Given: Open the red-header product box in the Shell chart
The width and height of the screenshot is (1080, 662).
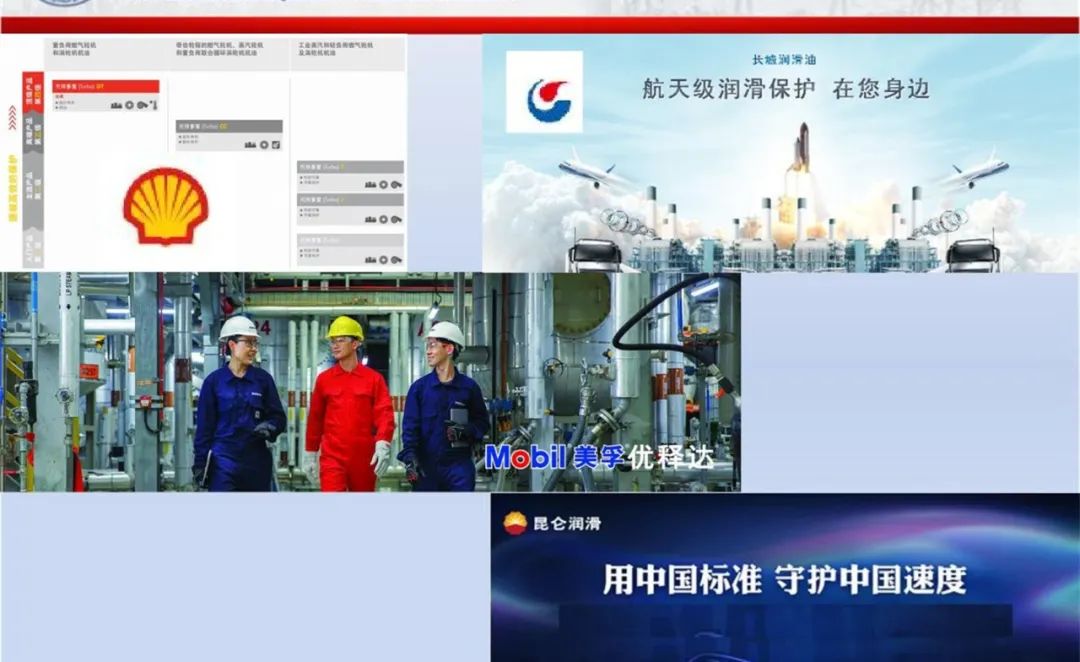Looking at the screenshot, I should click(x=105, y=95).
